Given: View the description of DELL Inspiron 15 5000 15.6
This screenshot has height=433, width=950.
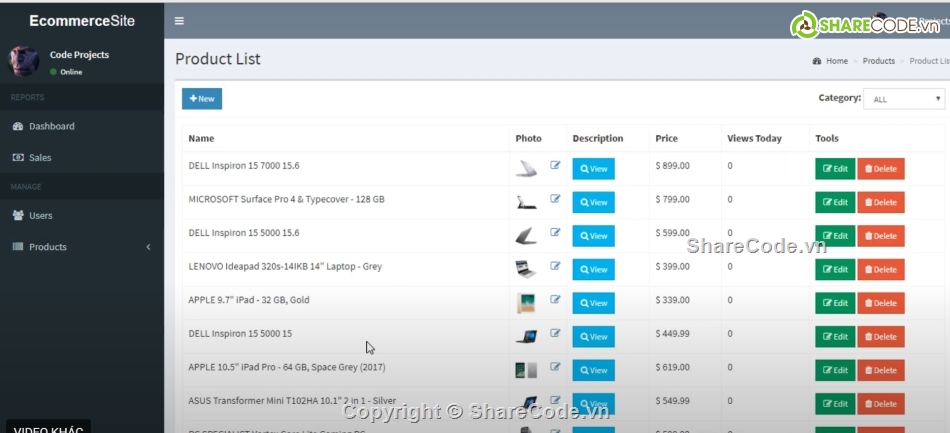Looking at the screenshot, I should [593, 236].
